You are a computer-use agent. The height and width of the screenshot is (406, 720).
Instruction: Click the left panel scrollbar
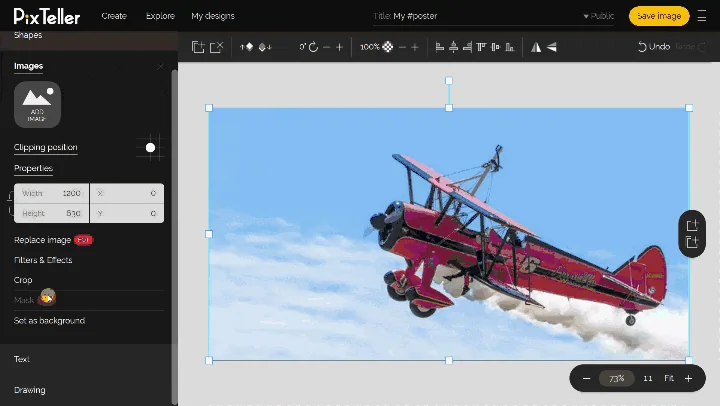(x=174, y=237)
